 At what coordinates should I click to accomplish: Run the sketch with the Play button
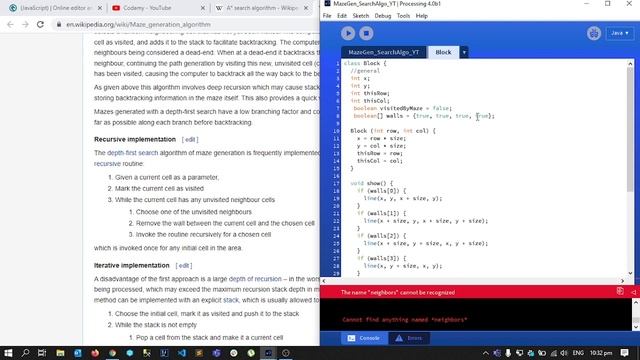348,33
